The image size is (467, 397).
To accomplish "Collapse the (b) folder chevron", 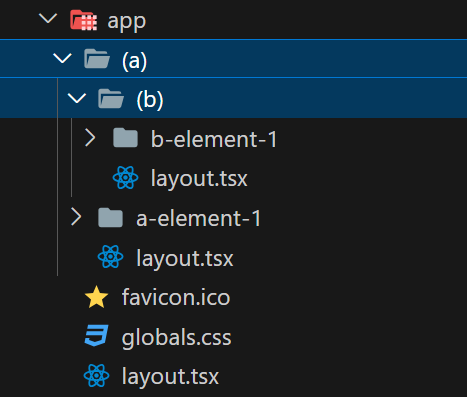I will [x=77, y=98].
